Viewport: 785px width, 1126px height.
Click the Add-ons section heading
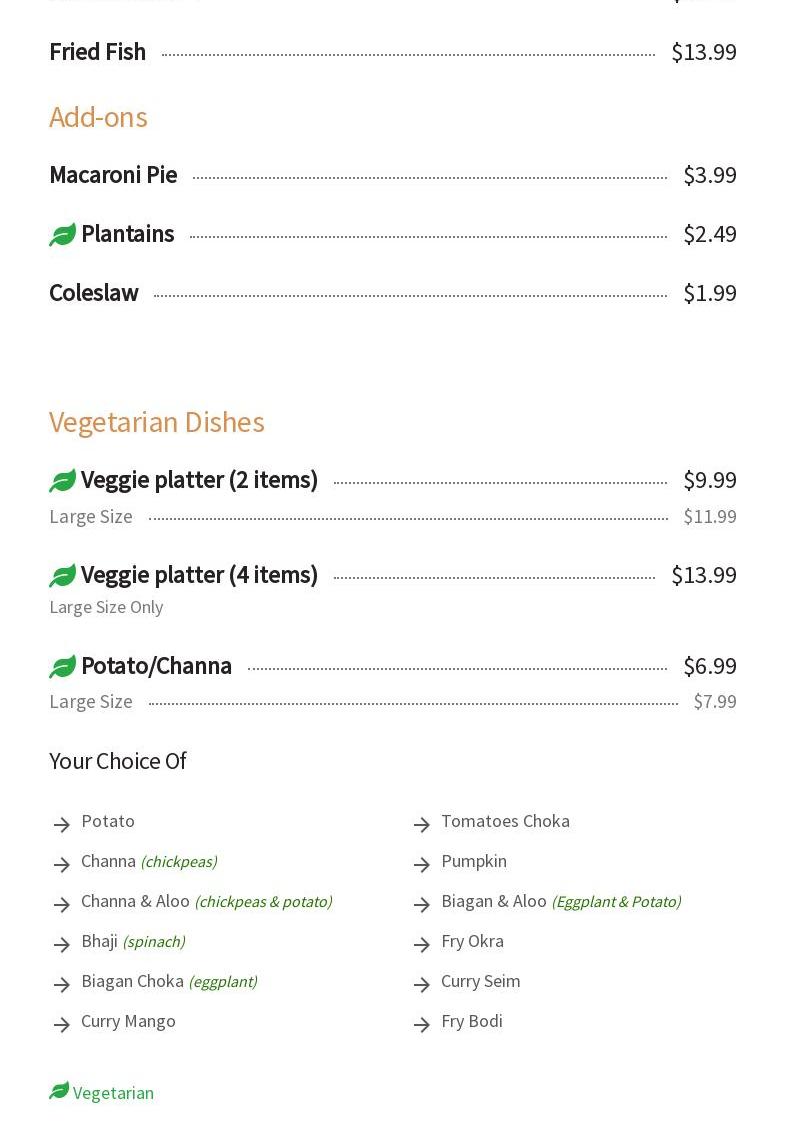click(x=98, y=117)
